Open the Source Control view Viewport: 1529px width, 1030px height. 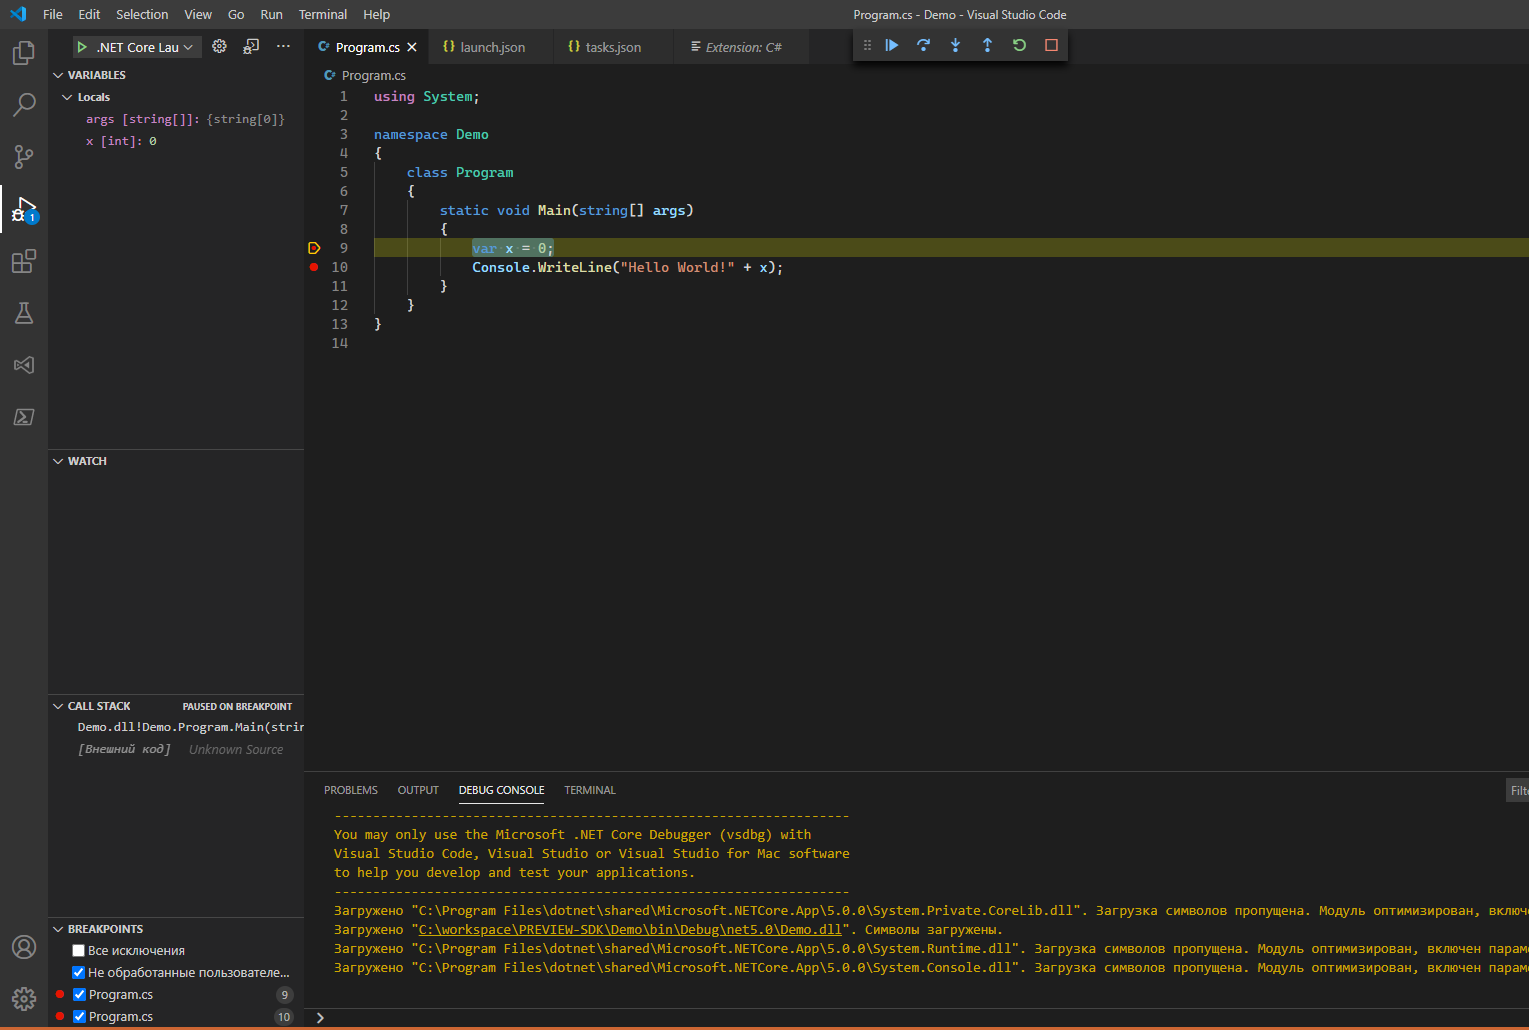tap(24, 157)
